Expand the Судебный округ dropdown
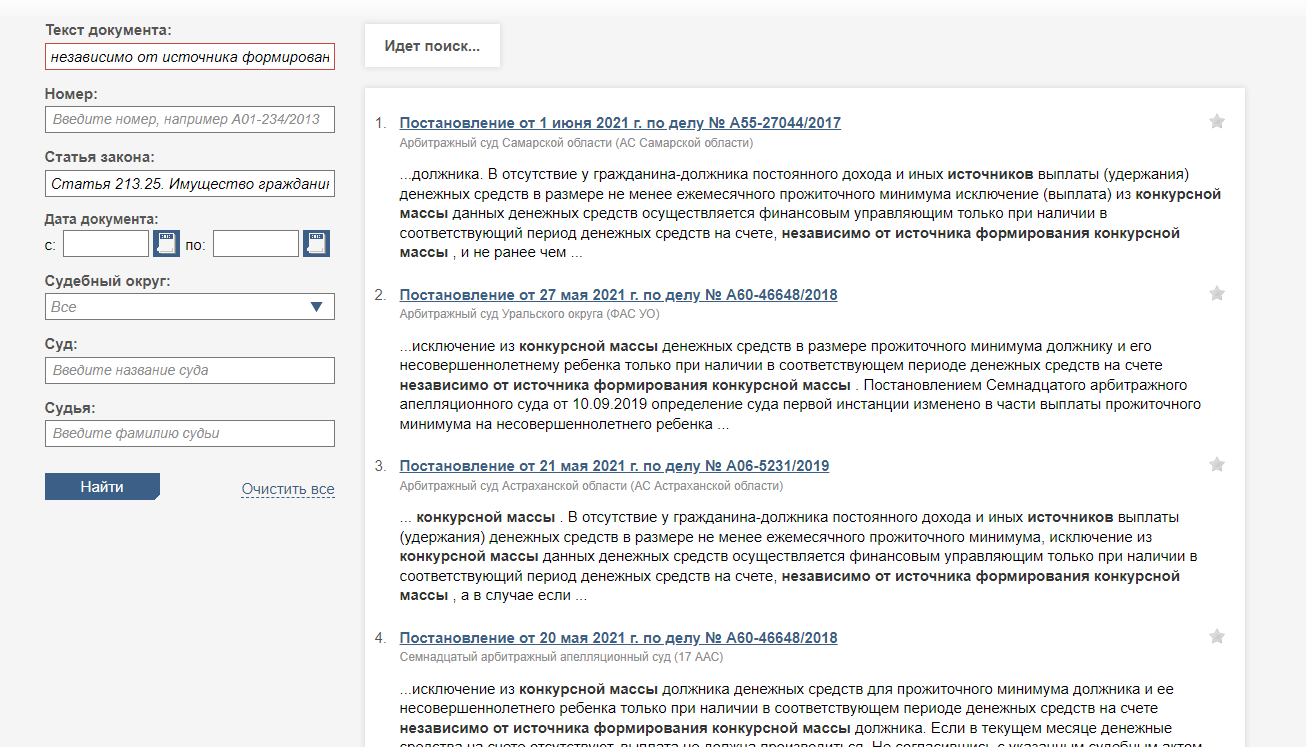This screenshot has width=1306, height=747. 190,307
